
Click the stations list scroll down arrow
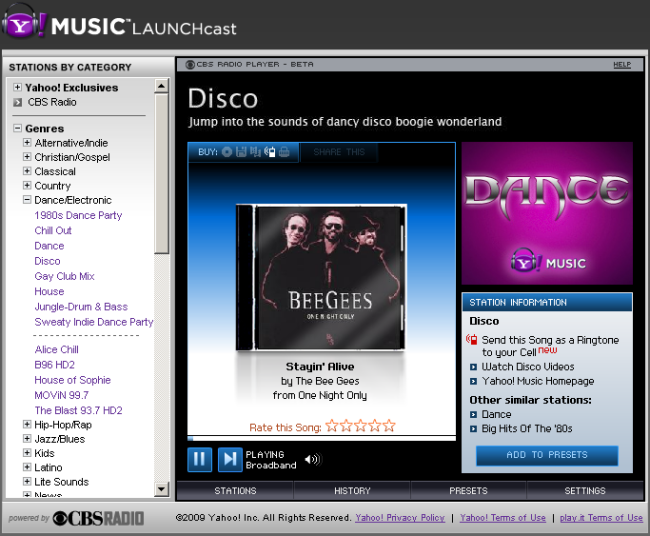tap(161, 489)
